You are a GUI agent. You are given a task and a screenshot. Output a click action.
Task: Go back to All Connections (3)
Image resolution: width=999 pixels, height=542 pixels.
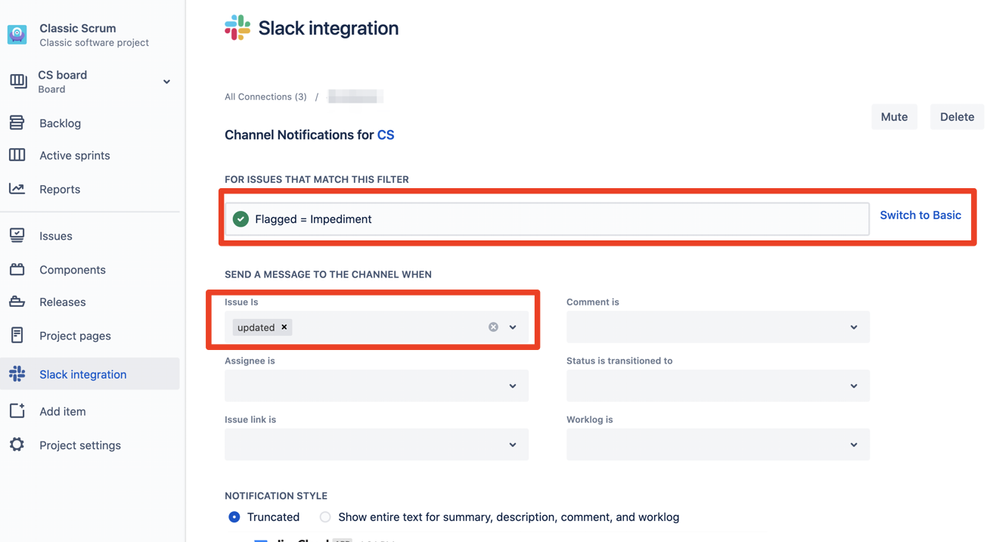(265, 97)
